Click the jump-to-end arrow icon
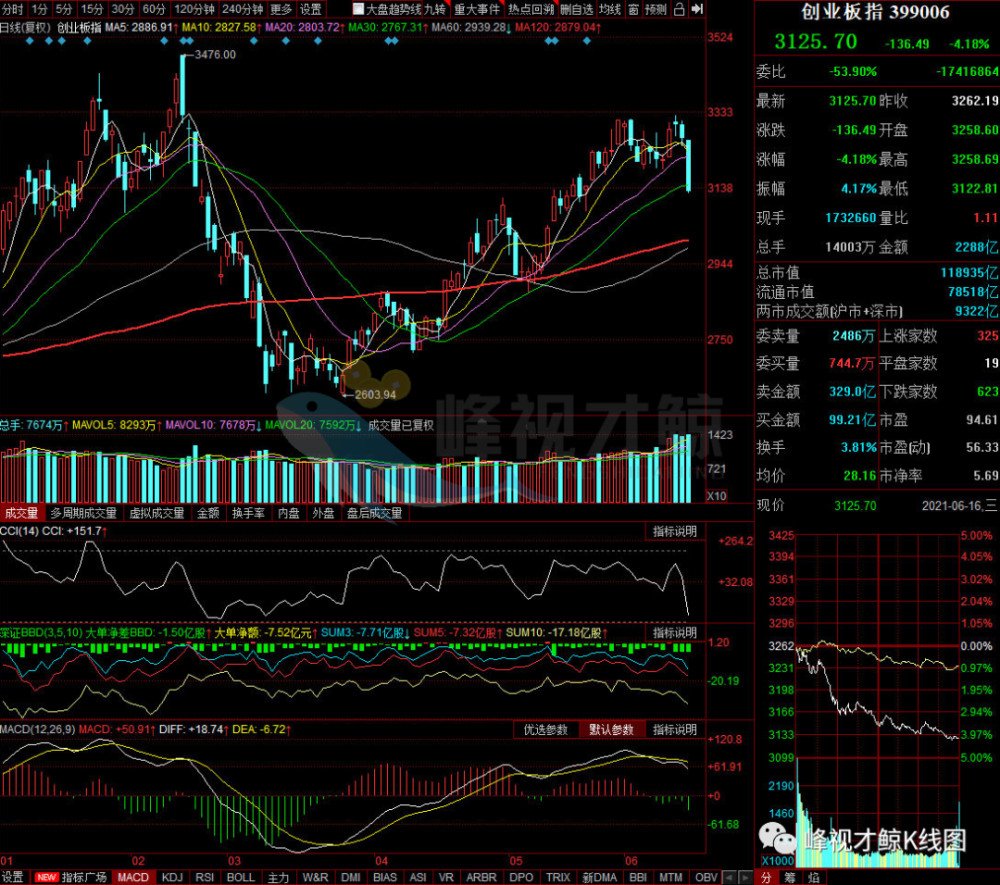1000x885 pixels. pos(697,9)
